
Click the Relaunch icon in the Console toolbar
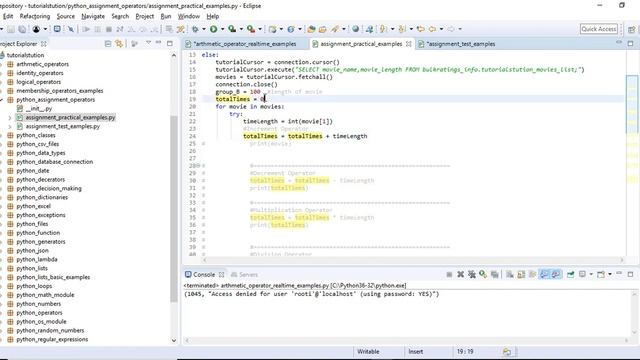click(483, 274)
